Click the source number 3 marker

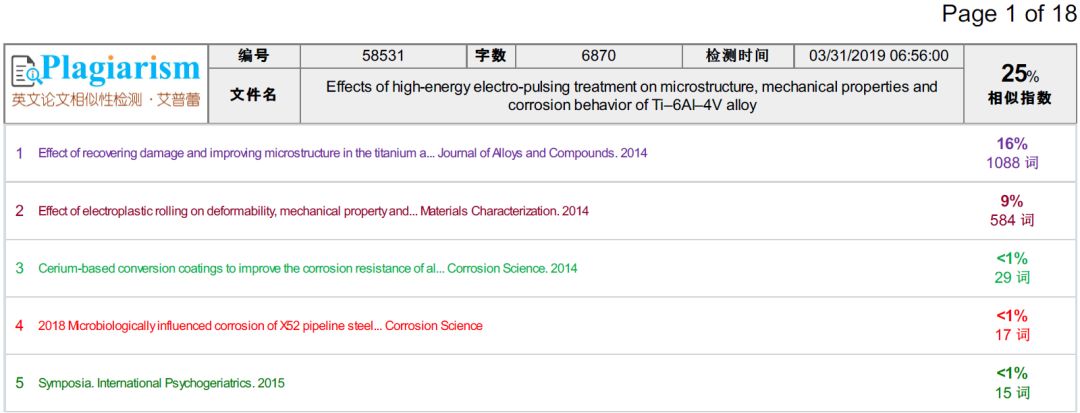(20, 268)
